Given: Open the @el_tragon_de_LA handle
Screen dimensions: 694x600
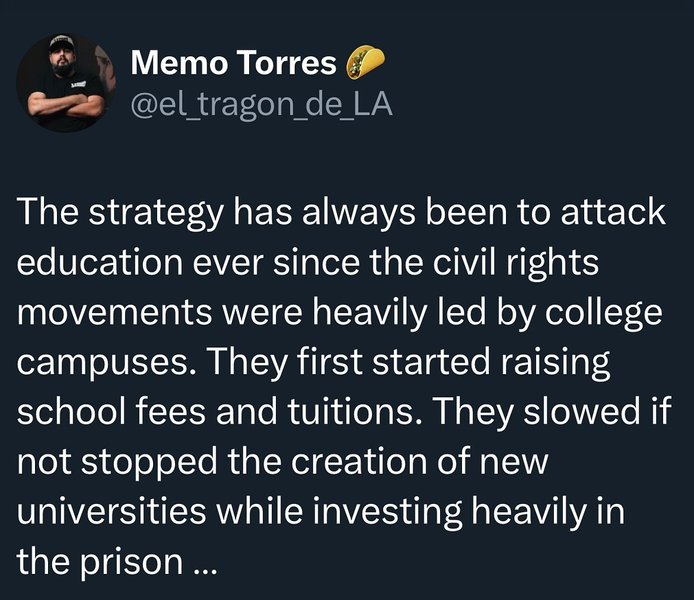Looking at the screenshot, I should pyautogui.click(x=262, y=104).
